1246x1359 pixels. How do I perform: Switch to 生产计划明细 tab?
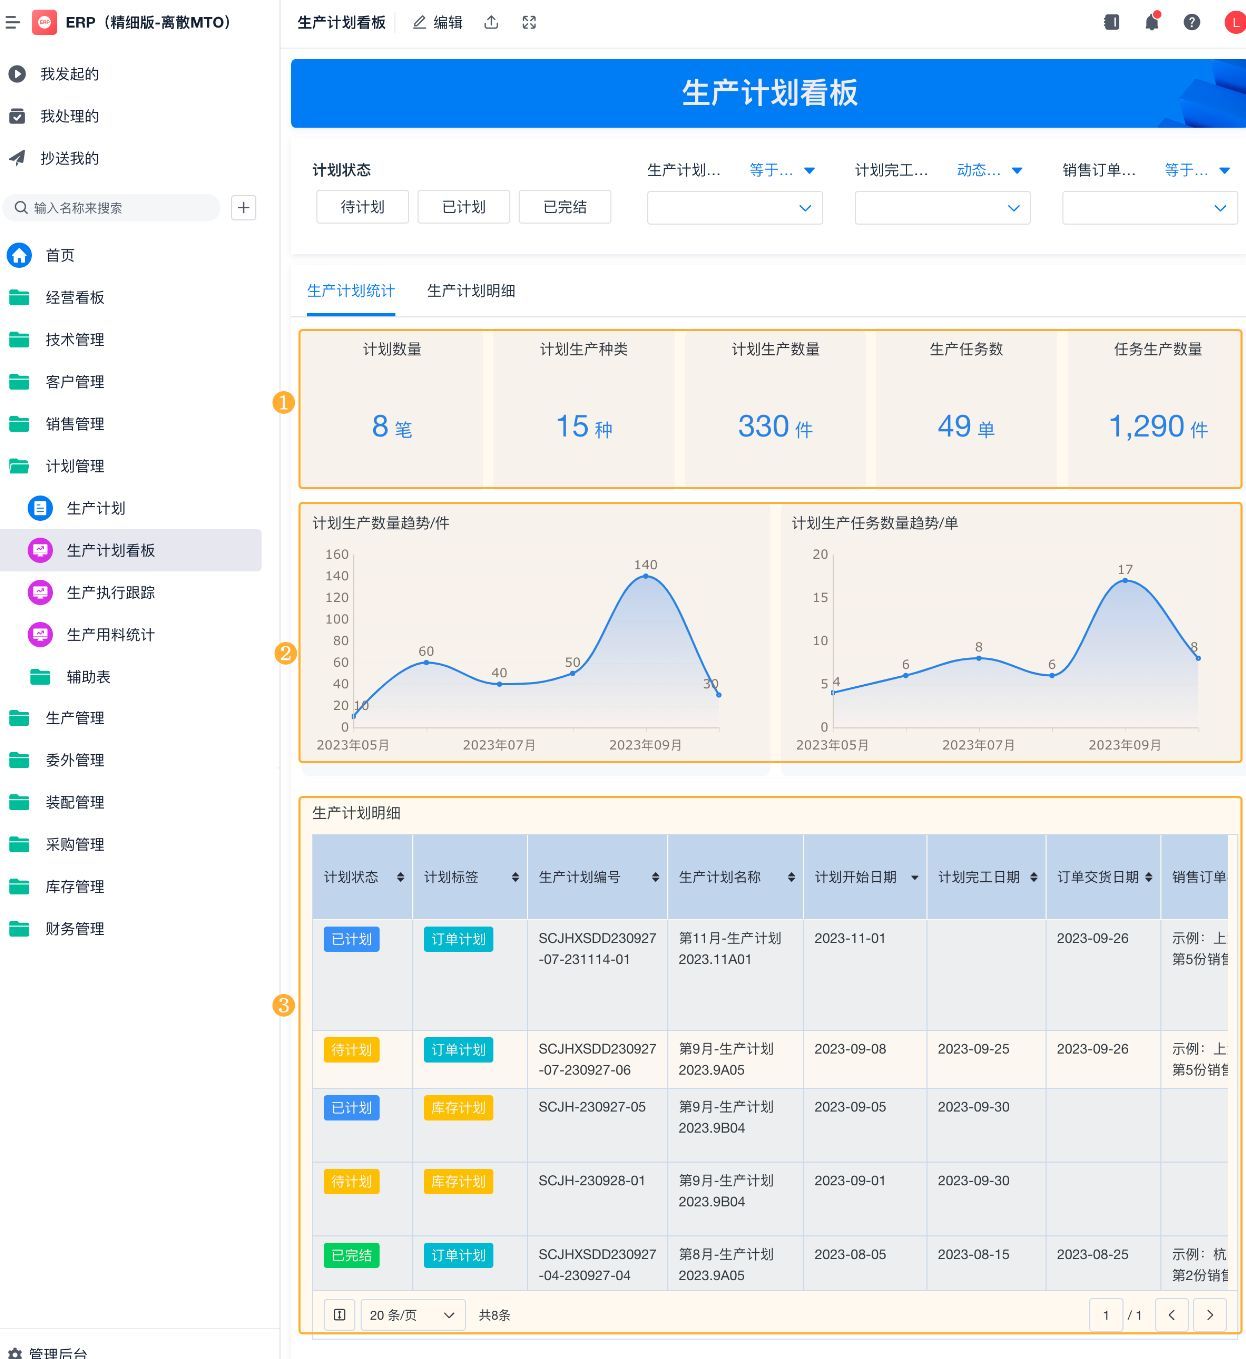tap(471, 291)
